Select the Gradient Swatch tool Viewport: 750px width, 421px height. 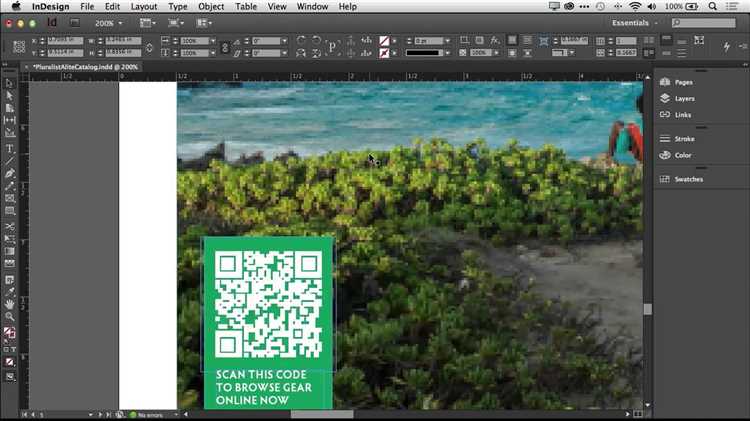pyautogui.click(x=9, y=251)
